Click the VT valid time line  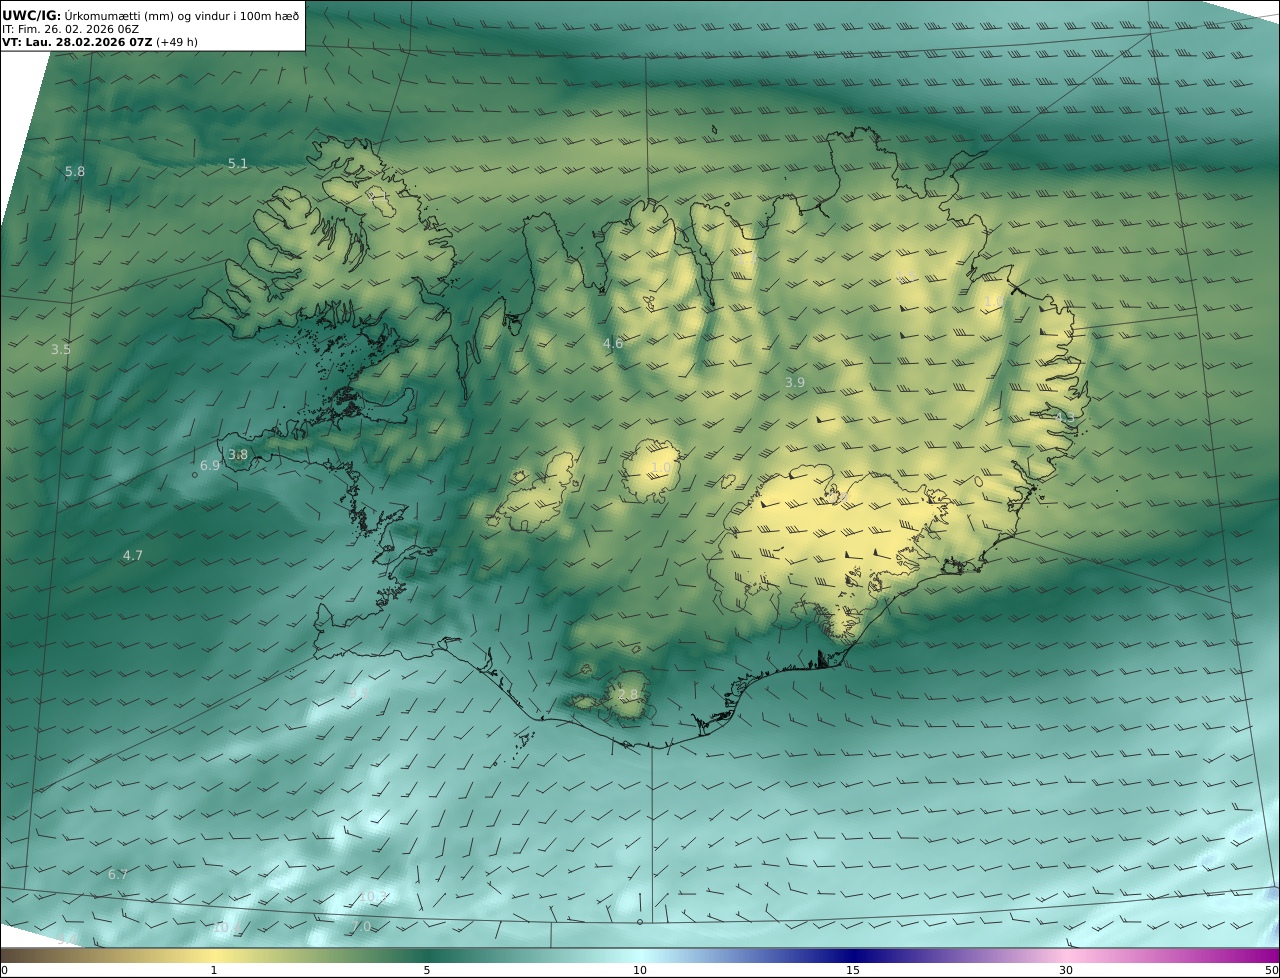pos(100,43)
